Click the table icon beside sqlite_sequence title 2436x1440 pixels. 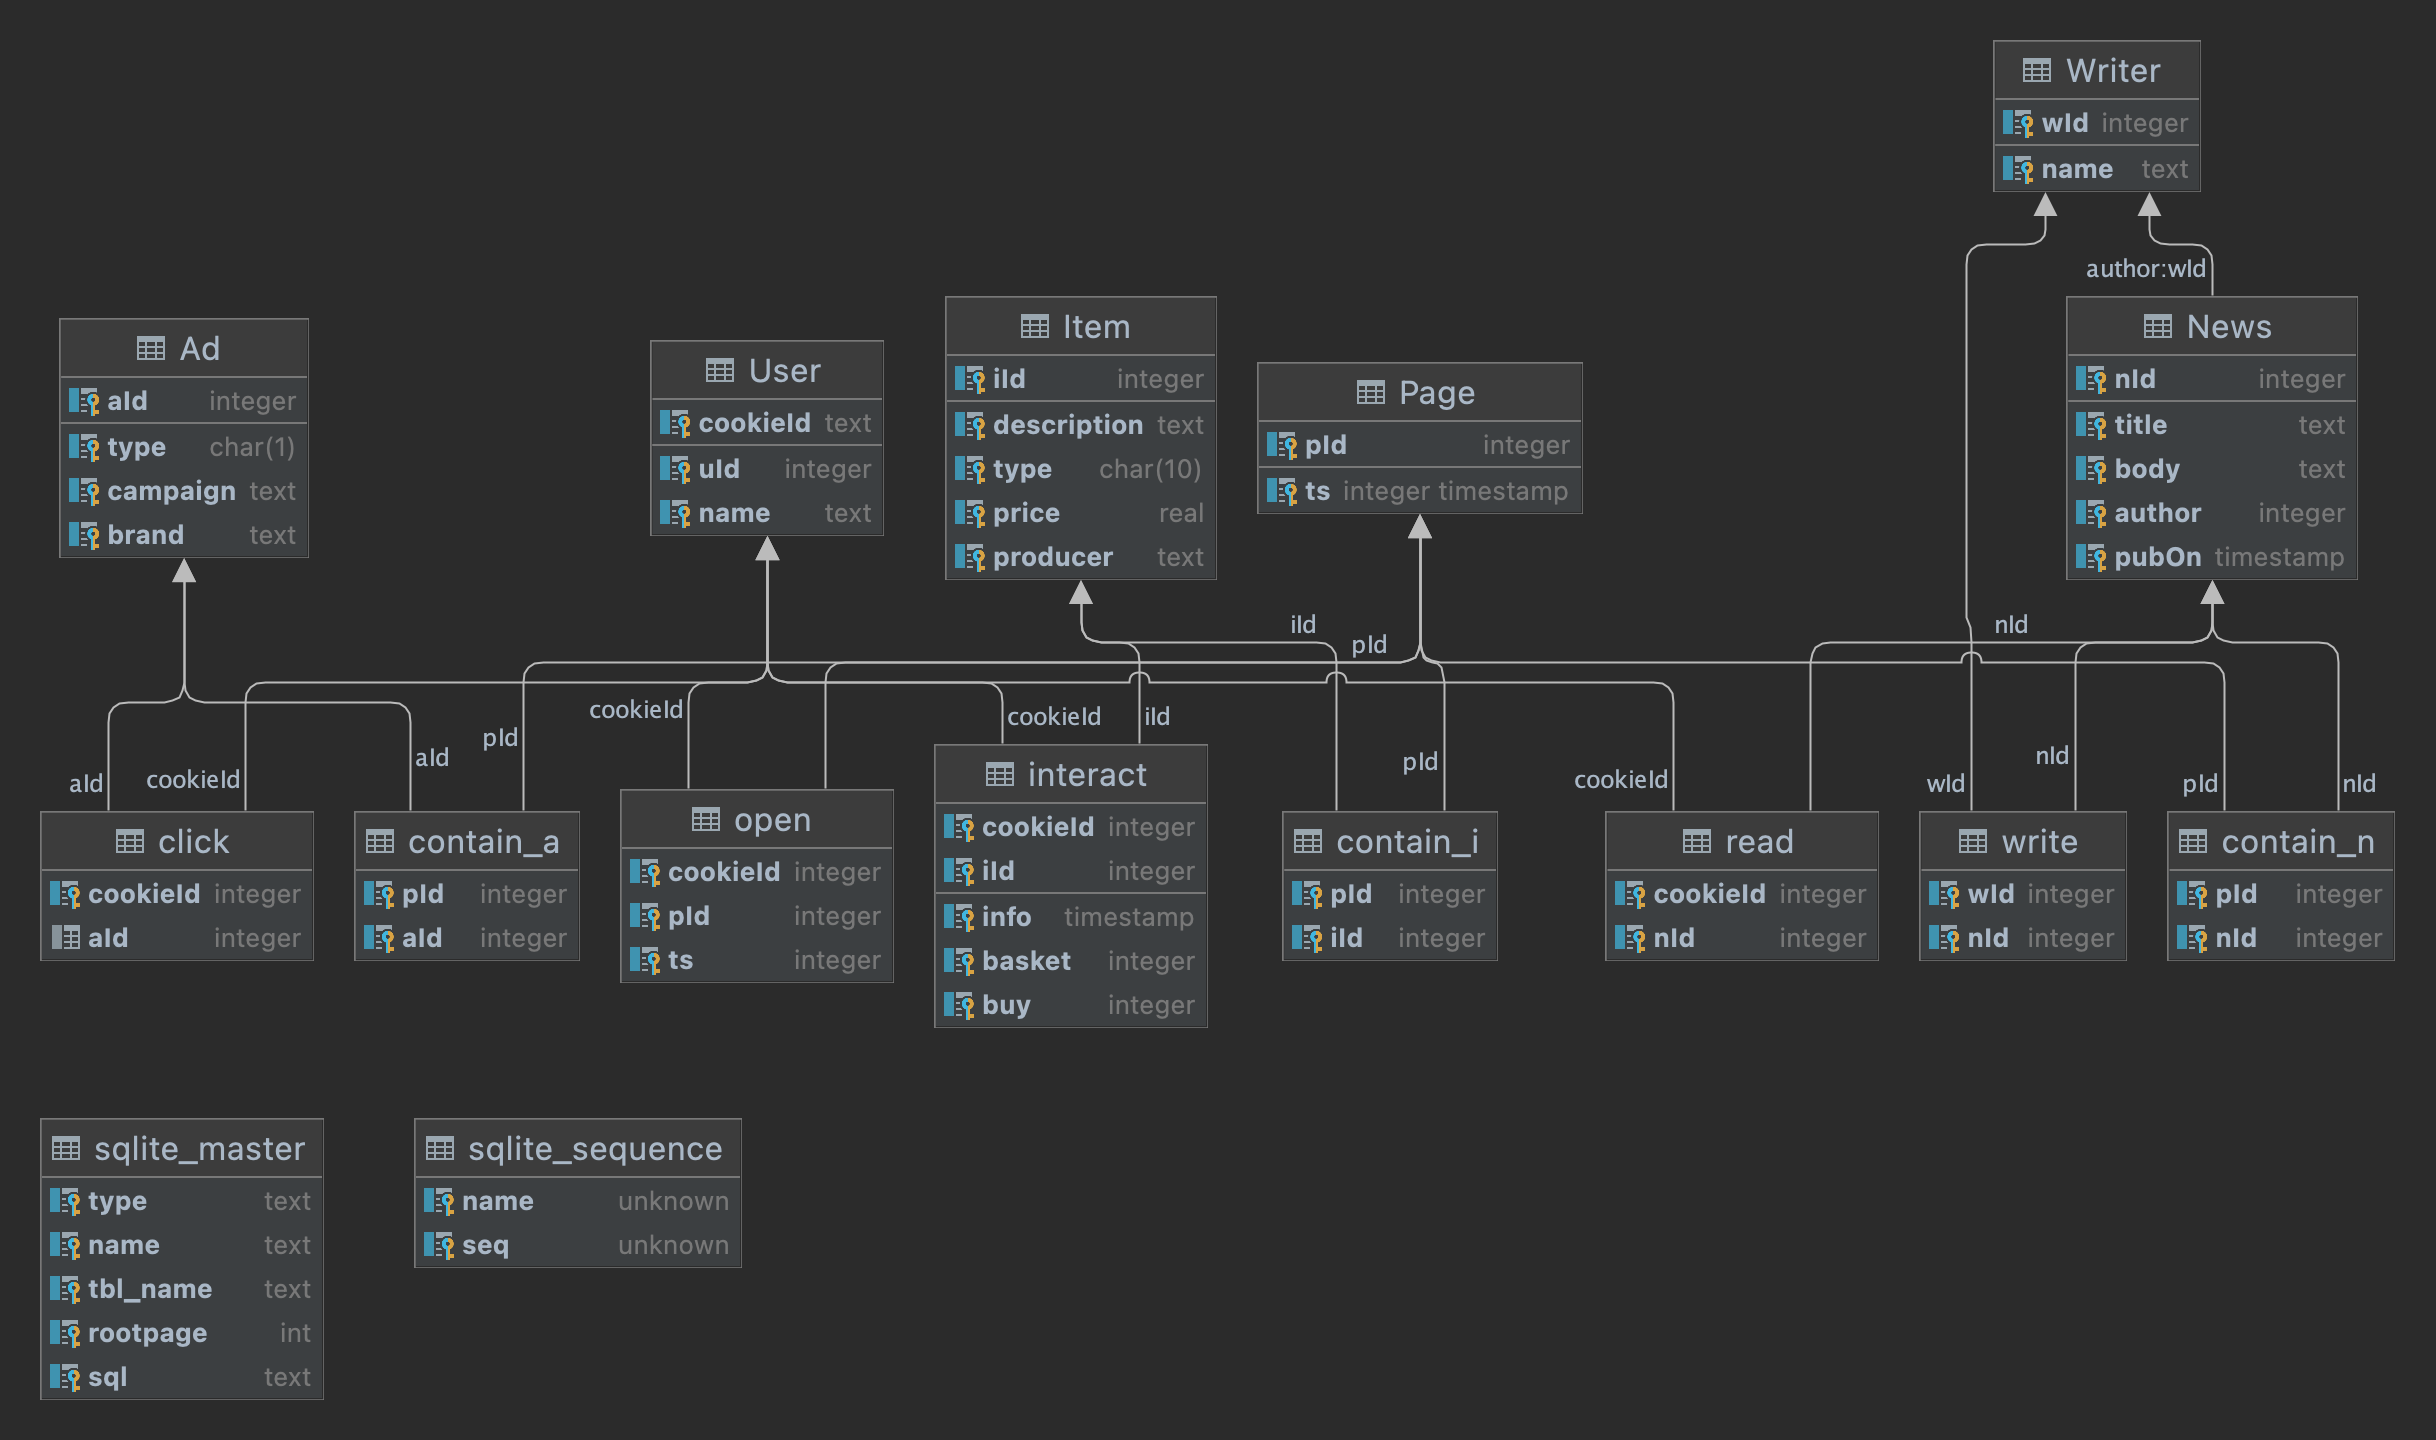point(440,1149)
